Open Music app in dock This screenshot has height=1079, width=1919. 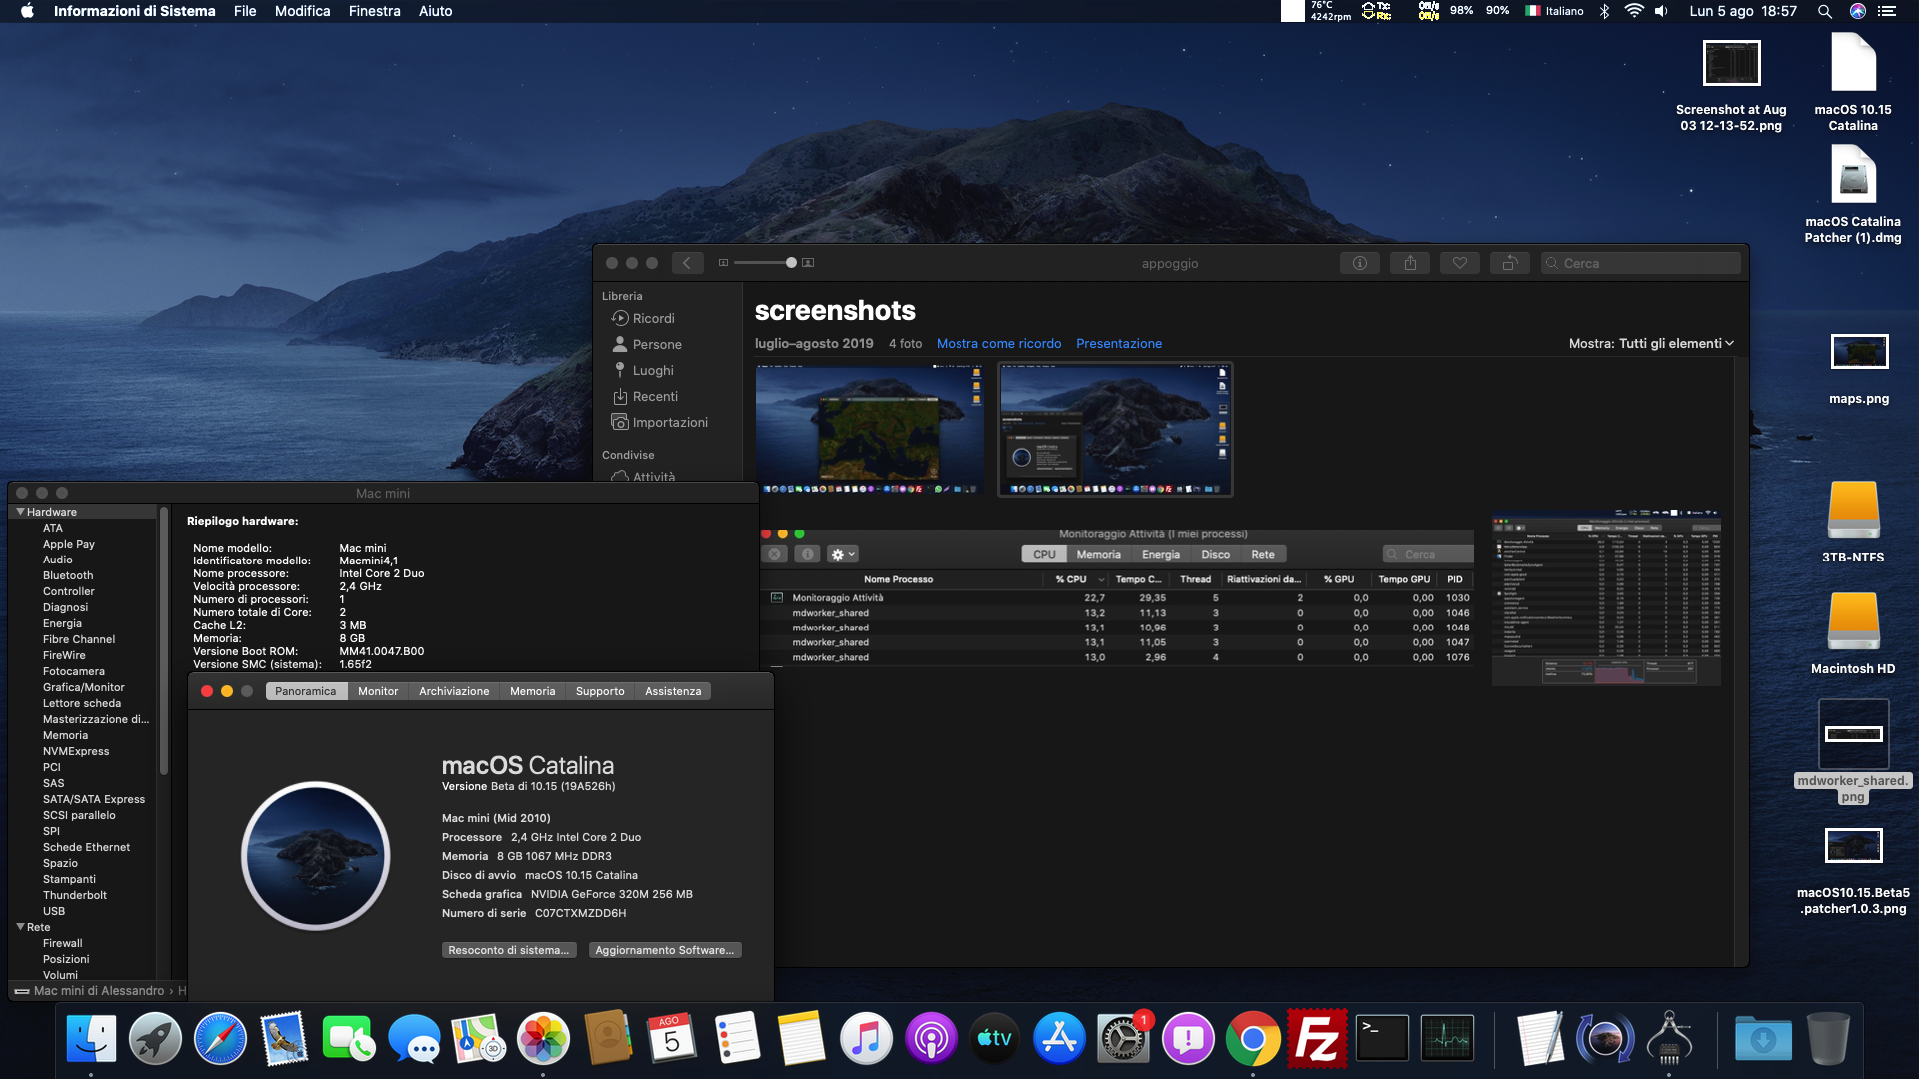[866, 1039]
